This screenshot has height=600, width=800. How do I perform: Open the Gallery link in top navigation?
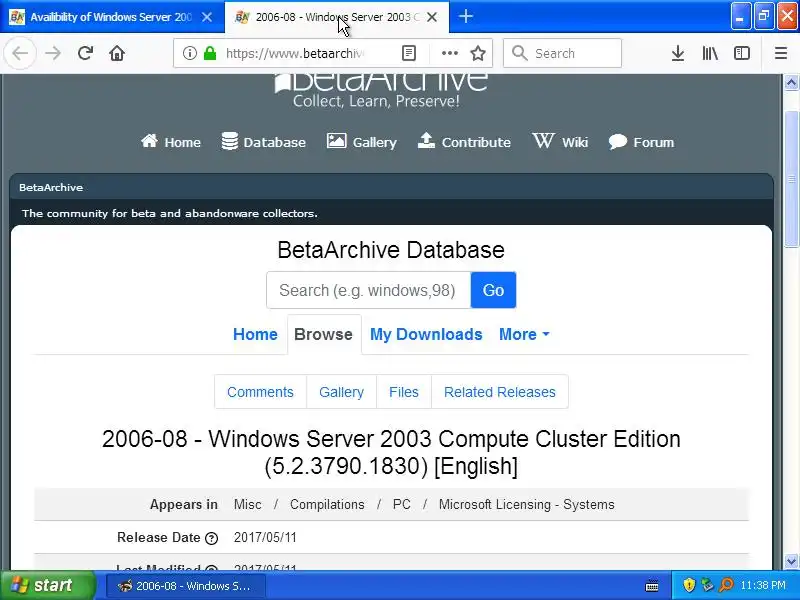(362, 142)
